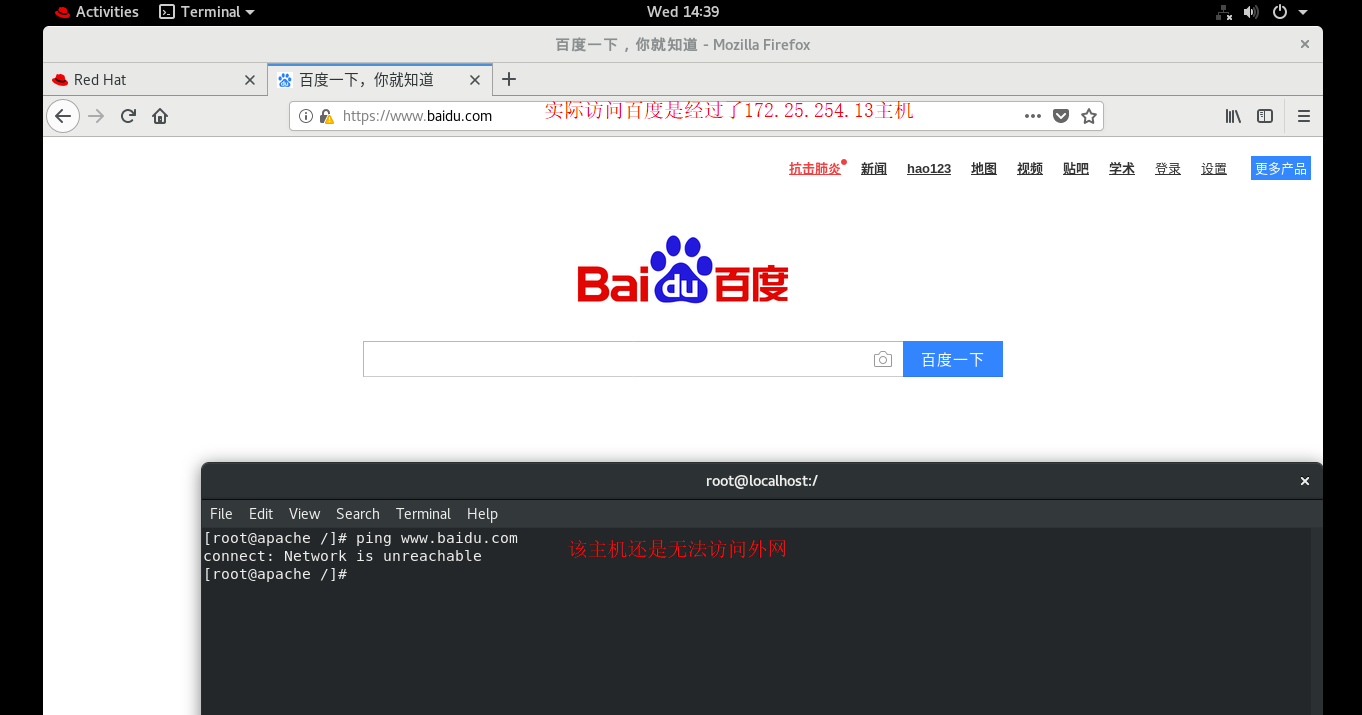Screen dimensions: 1362x715
Task: Open the sidebar panel icon
Action: point(1264,115)
